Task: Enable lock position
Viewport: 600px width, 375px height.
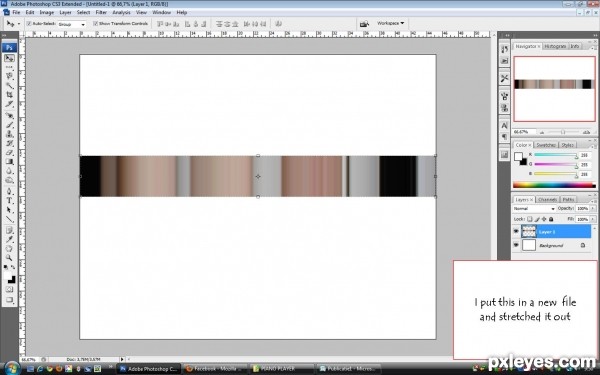Action: point(544,219)
